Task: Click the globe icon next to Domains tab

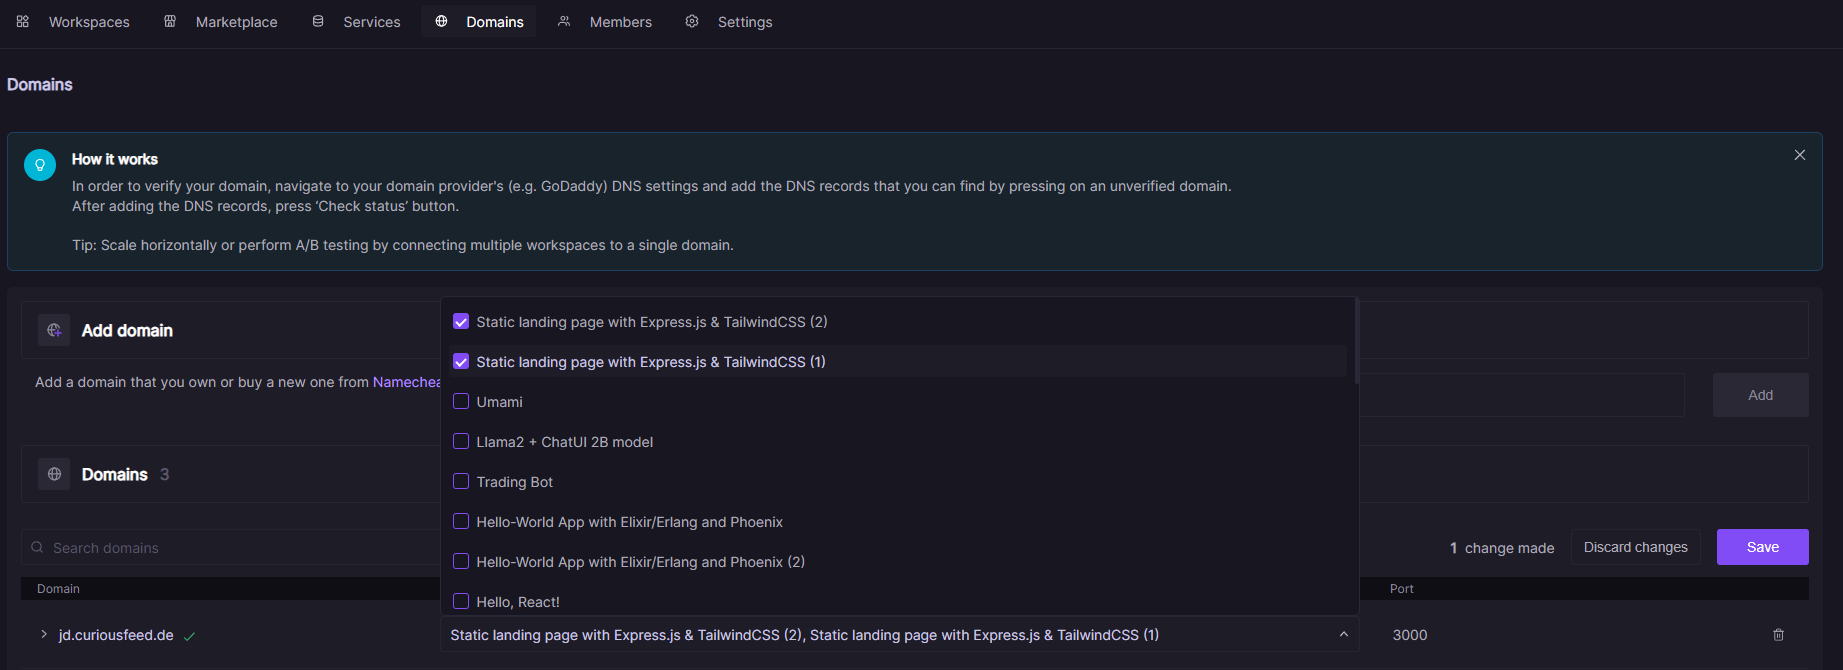Action: 442,20
